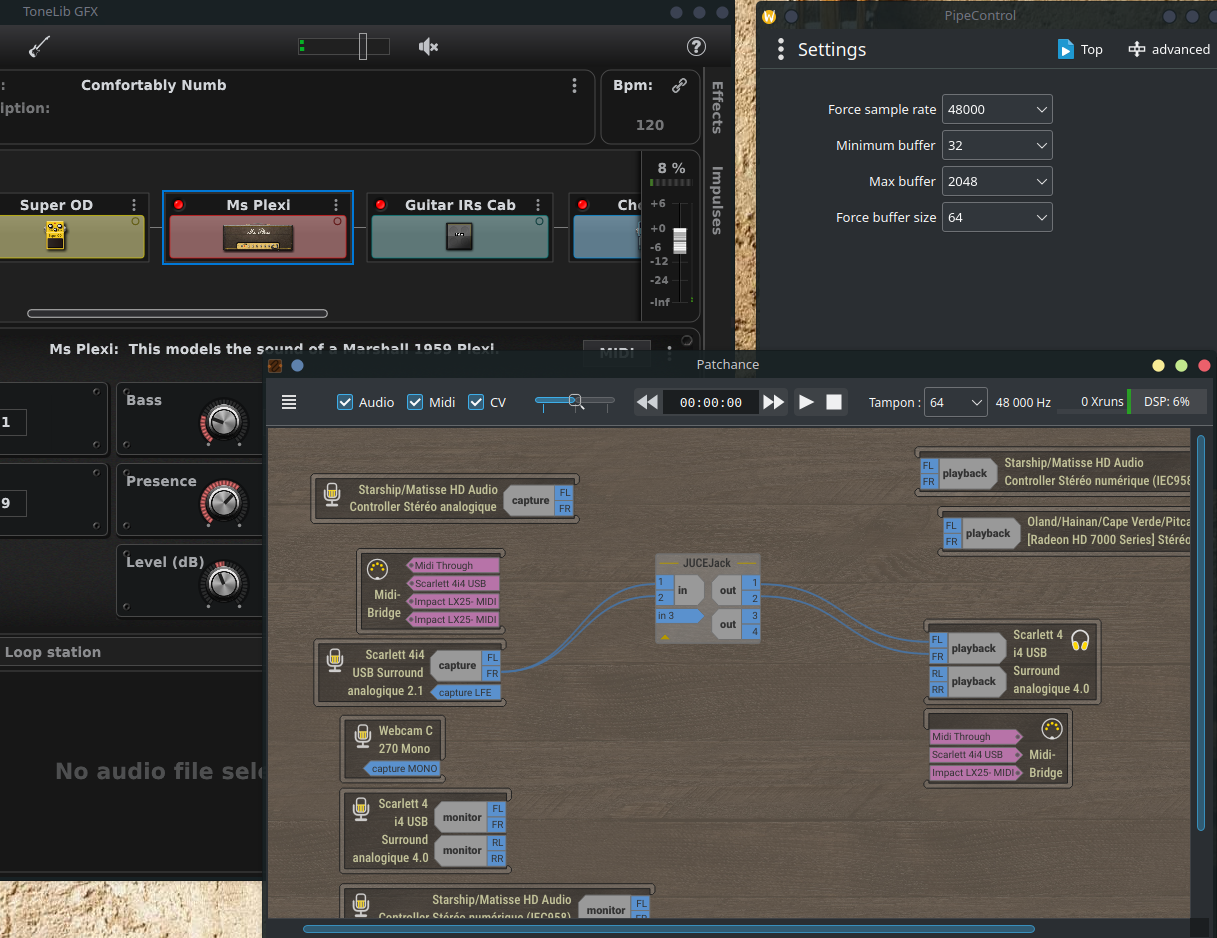Screen dimensions: 1217x938
Task: Click the effect chain horizontal scrollbar
Action: (x=178, y=314)
